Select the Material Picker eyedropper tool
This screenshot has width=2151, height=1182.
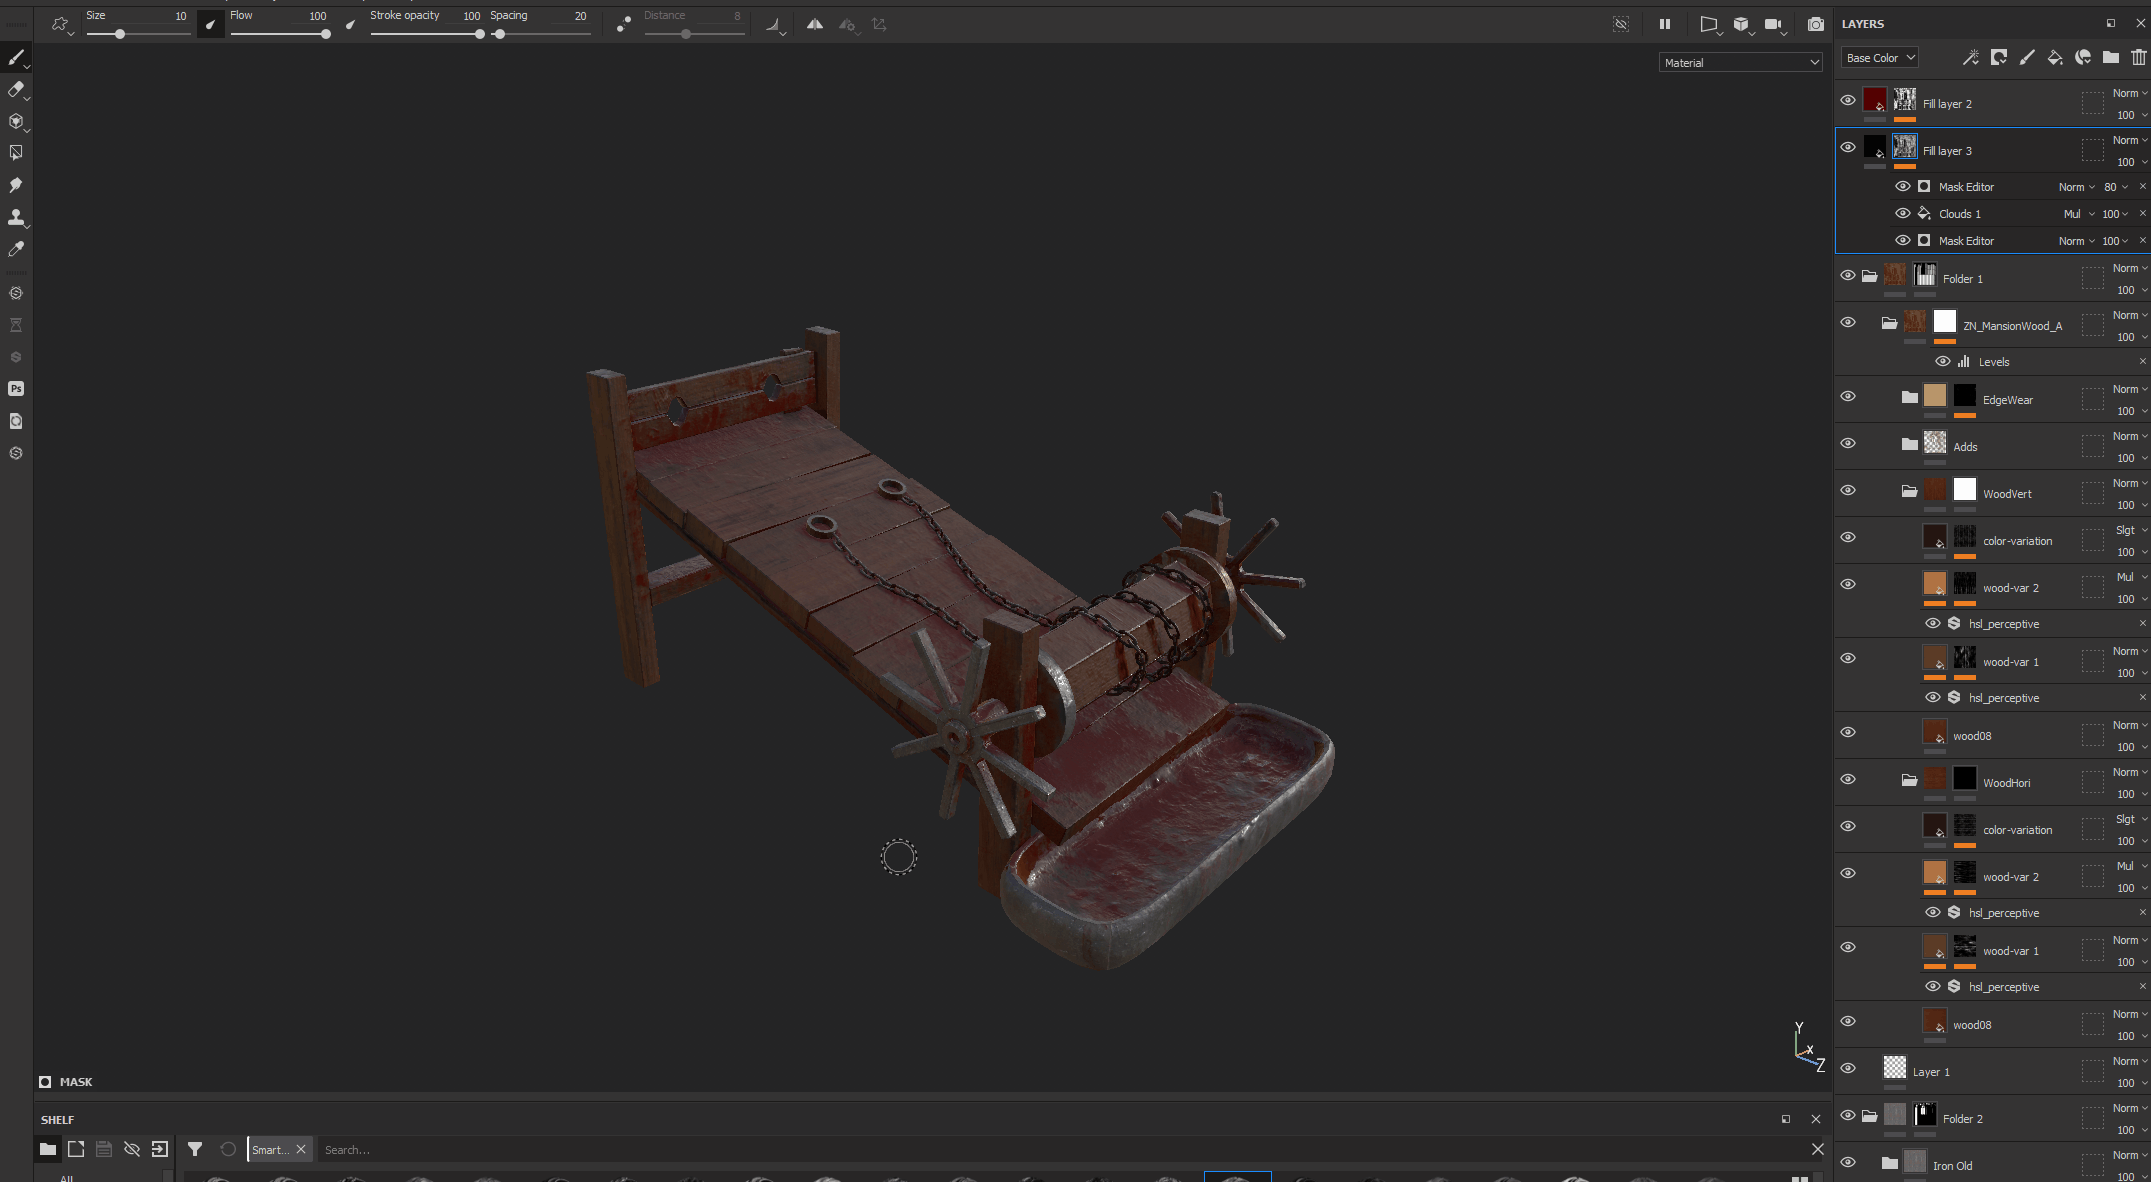coord(16,249)
